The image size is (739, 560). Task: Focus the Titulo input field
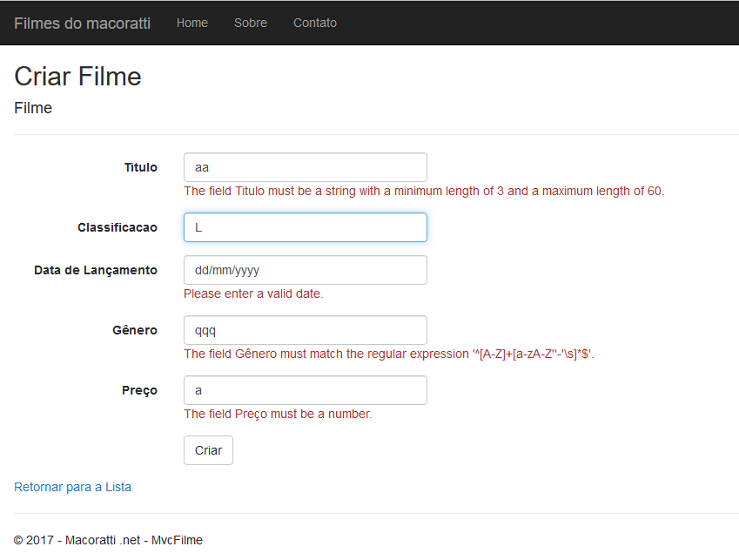305,167
